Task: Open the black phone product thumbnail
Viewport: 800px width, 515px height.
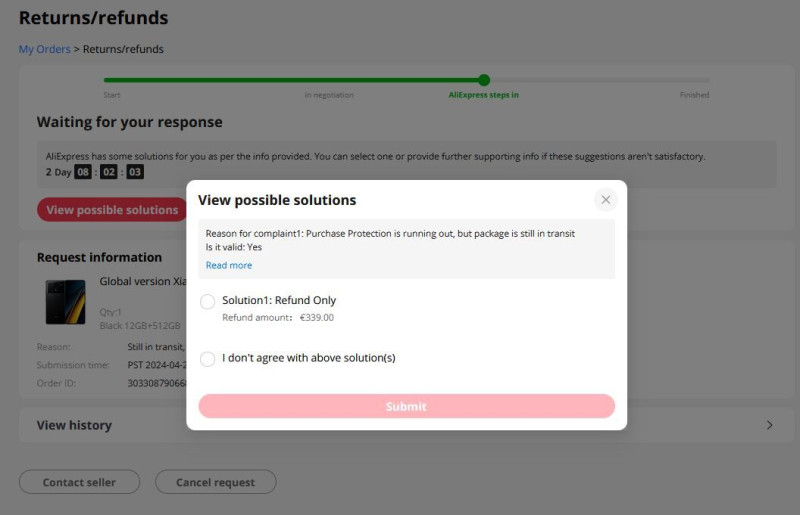Action: [65, 302]
